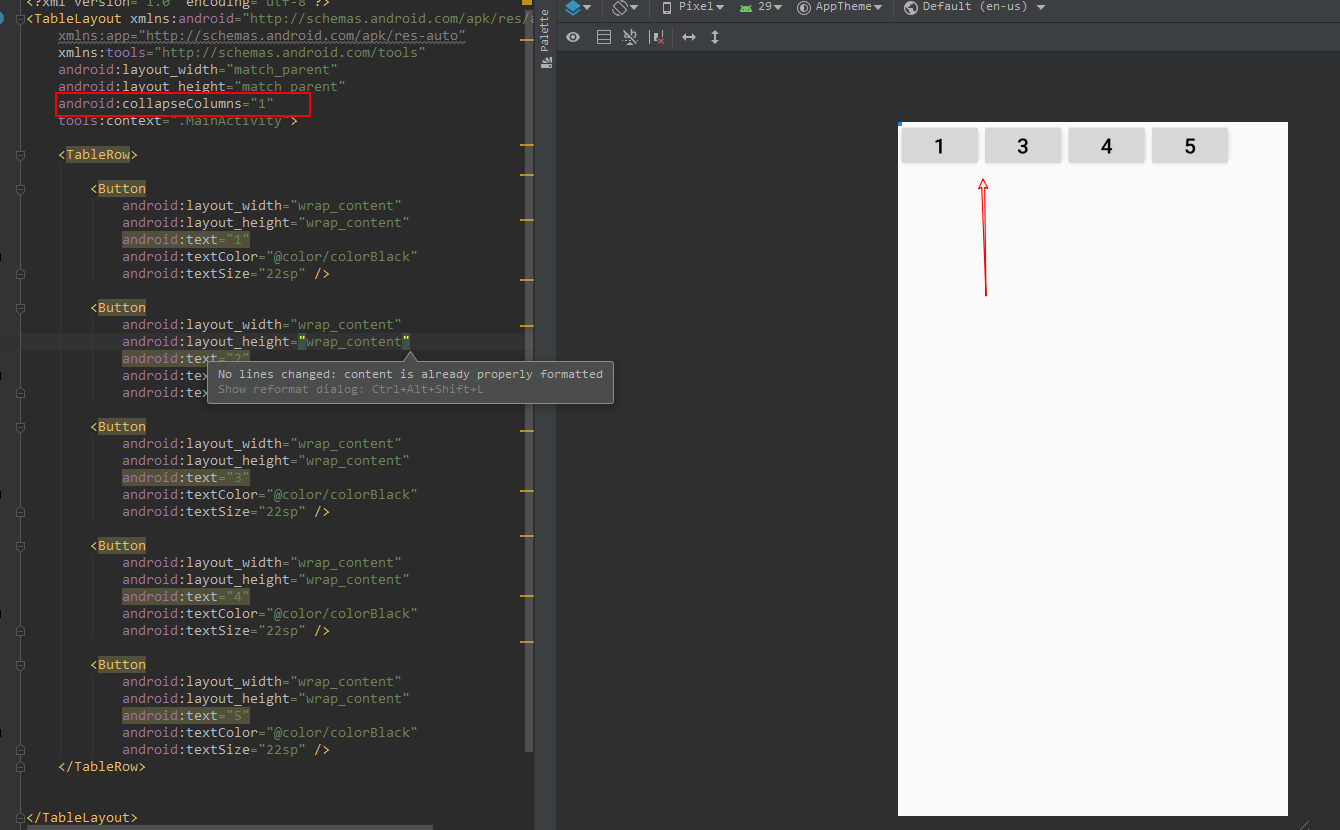Collapse the TableRow tag fold marker
Image resolution: width=1340 pixels, height=830 pixels.
20,155
